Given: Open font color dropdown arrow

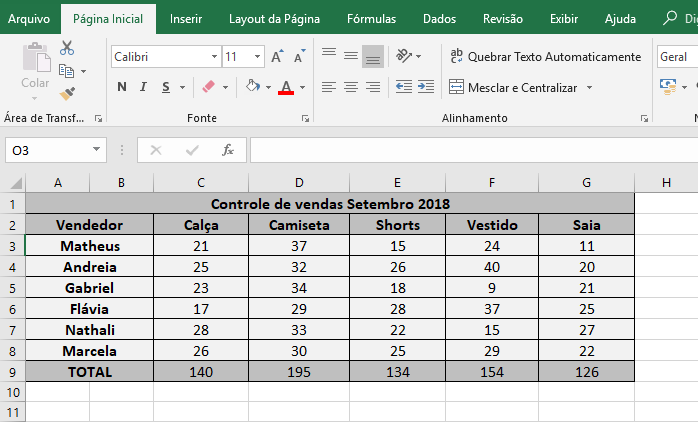Looking at the screenshot, I should [302, 87].
